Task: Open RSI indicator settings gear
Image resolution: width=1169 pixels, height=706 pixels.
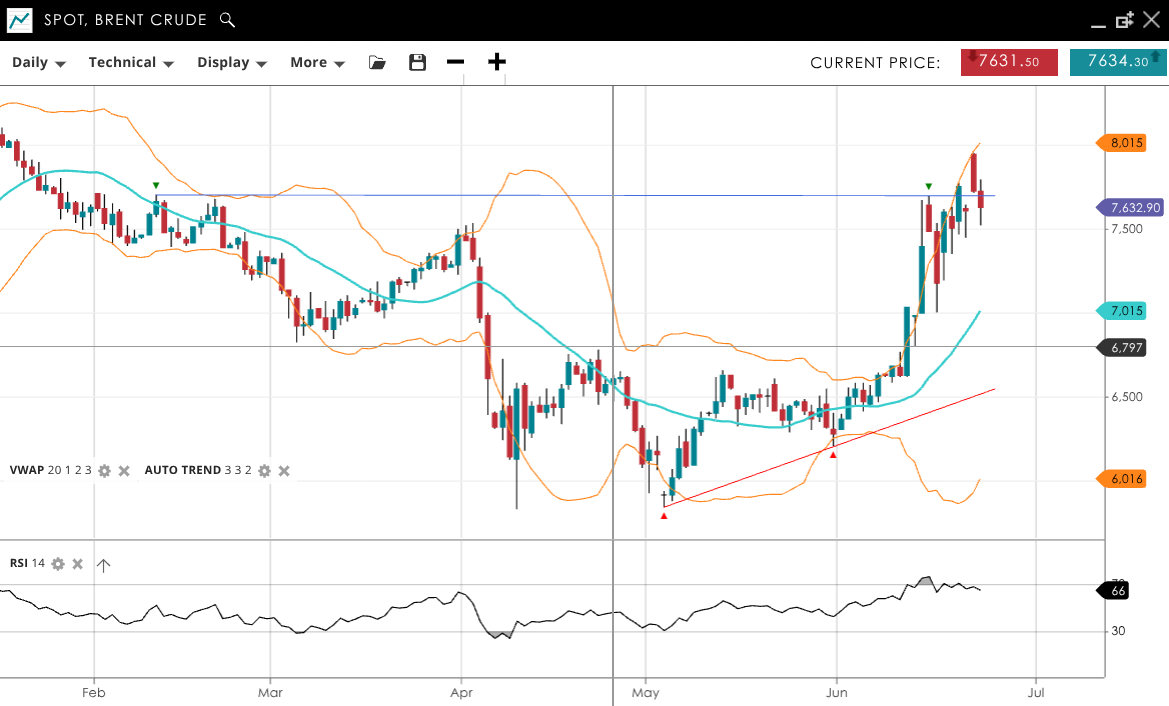Action: pyautogui.click(x=58, y=564)
